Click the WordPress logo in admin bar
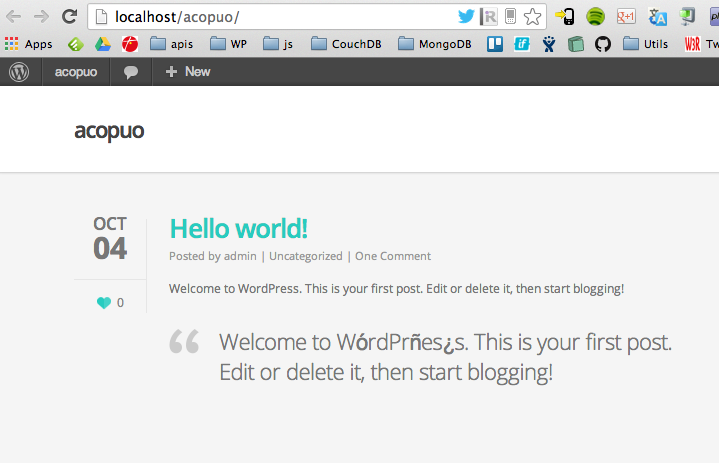The image size is (719, 463). (19, 72)
